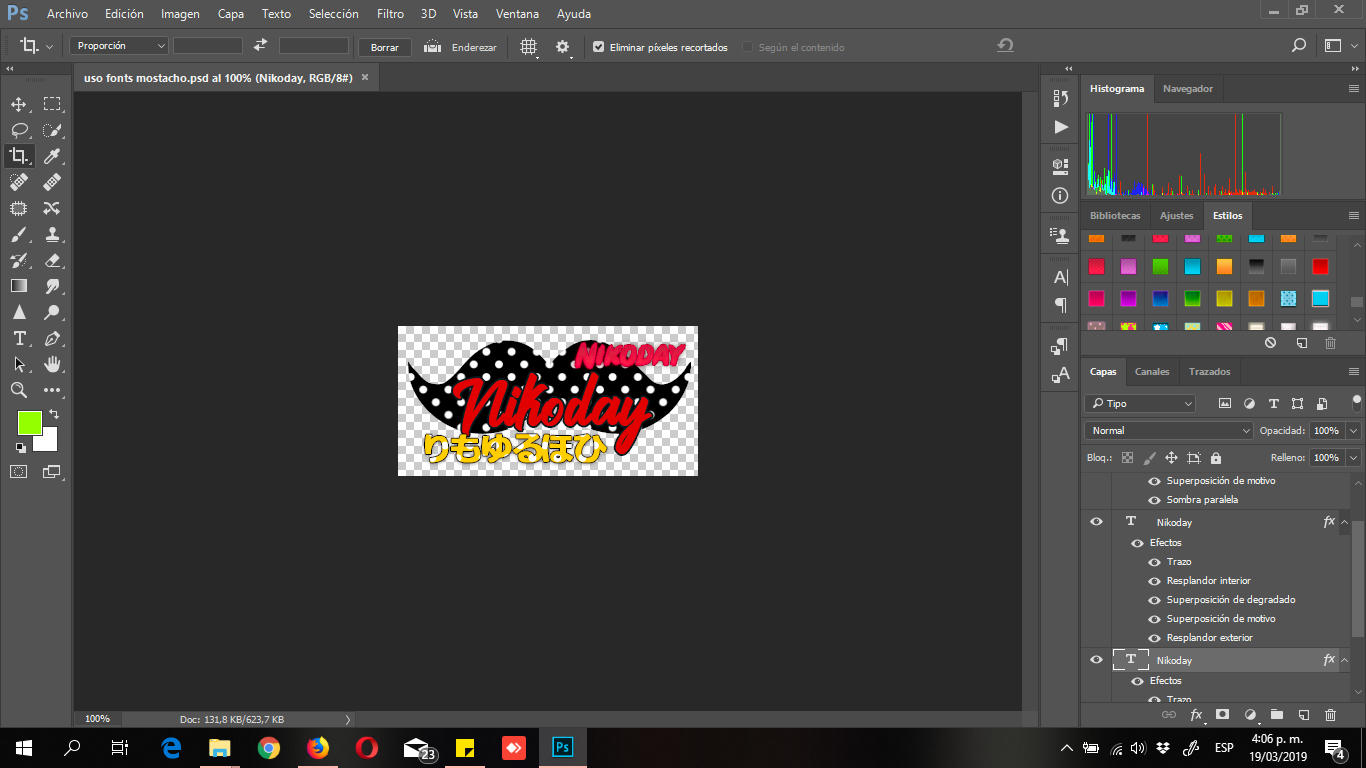Hide the Resplandor exterior effect
Image resolution: width=1366 pixels, height=768 pixels.
point(1154,638)
